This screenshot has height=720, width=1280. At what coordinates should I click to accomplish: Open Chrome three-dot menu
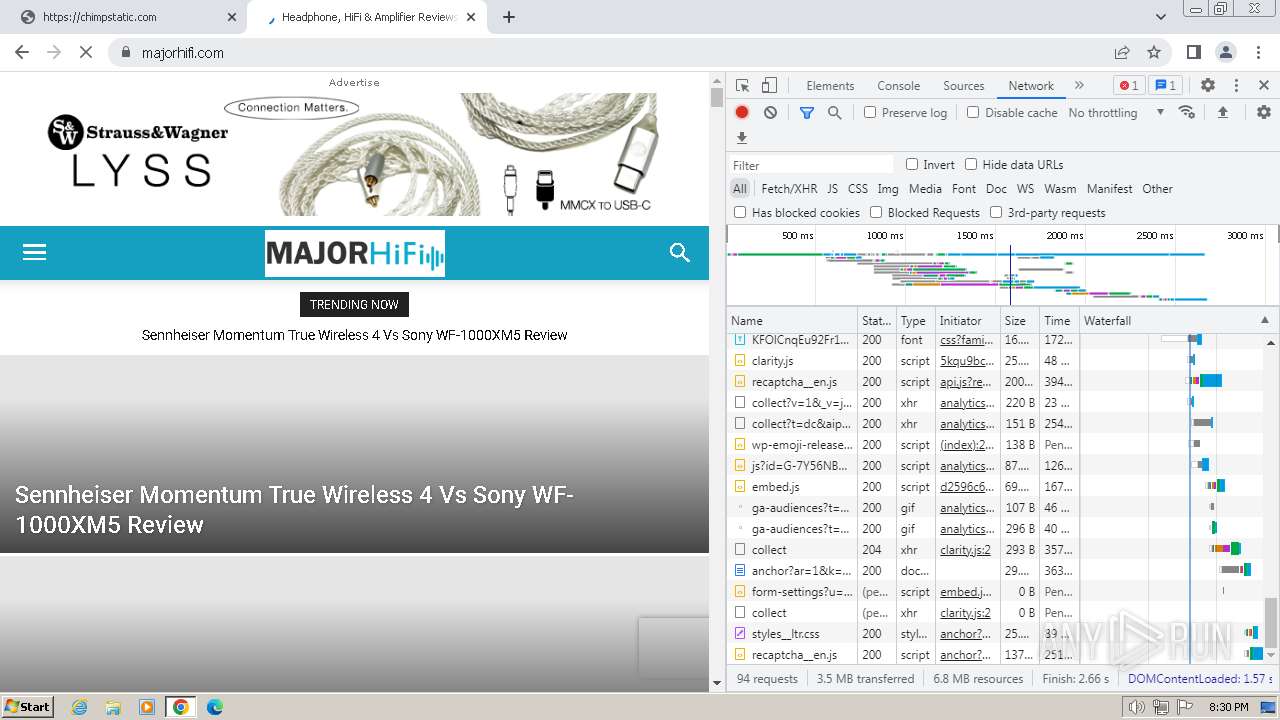pos(1258,52)
